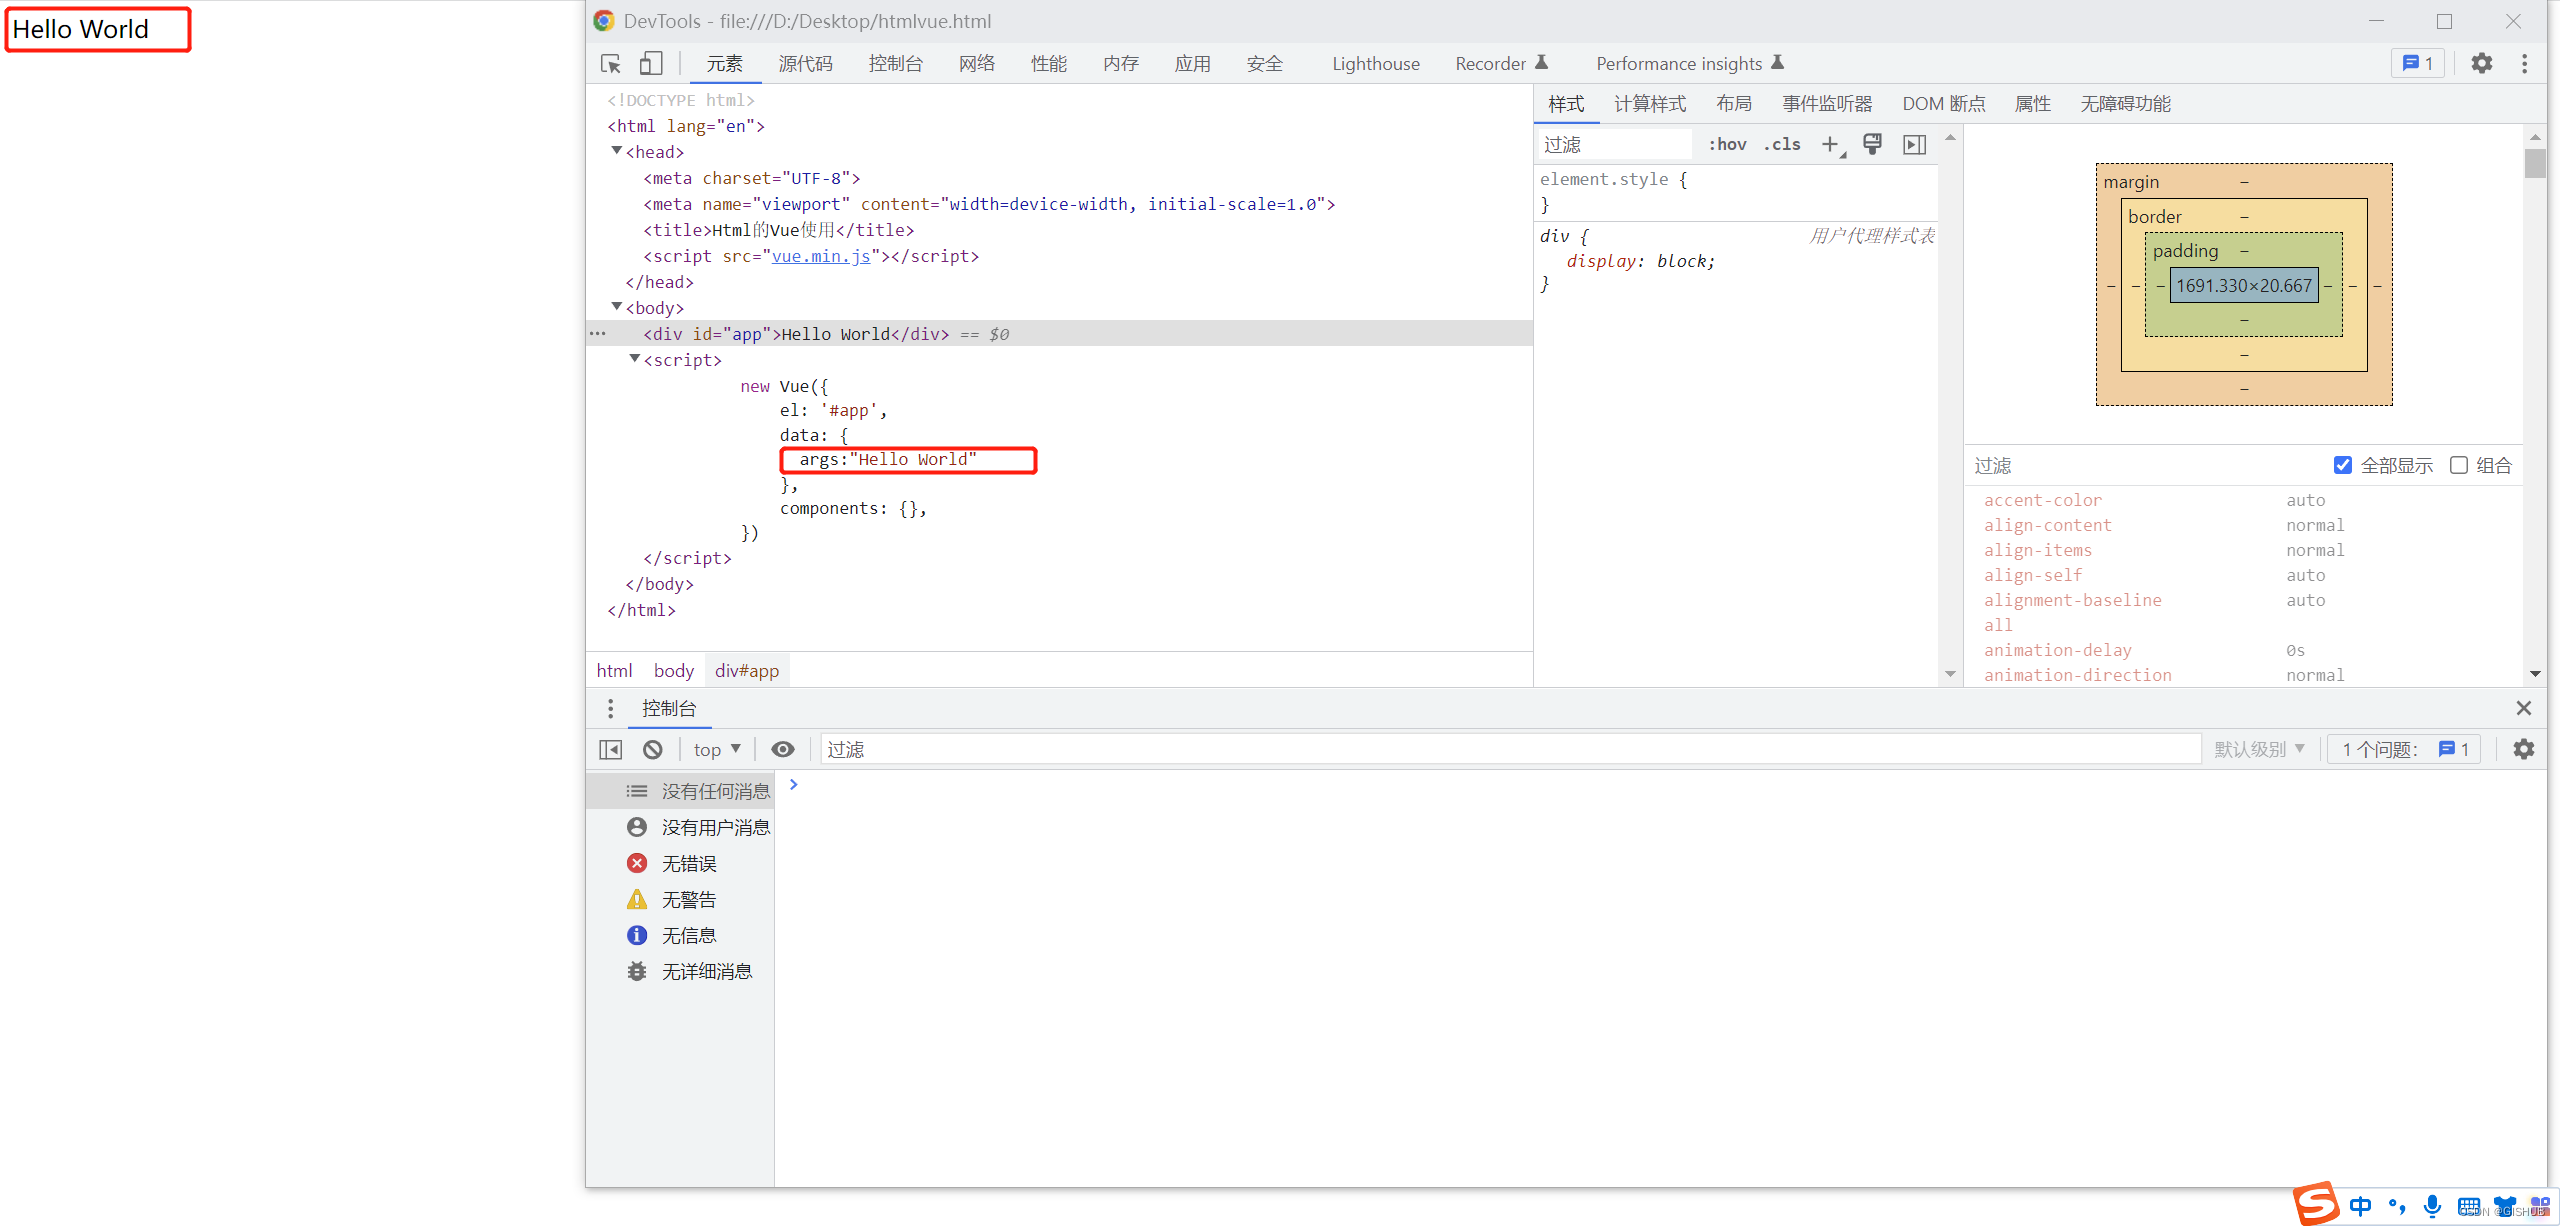The height and width of the screenshot is (1226, 2560).
Task: Switch to the 控制台 top tab
Action: (x=895, y=64)
